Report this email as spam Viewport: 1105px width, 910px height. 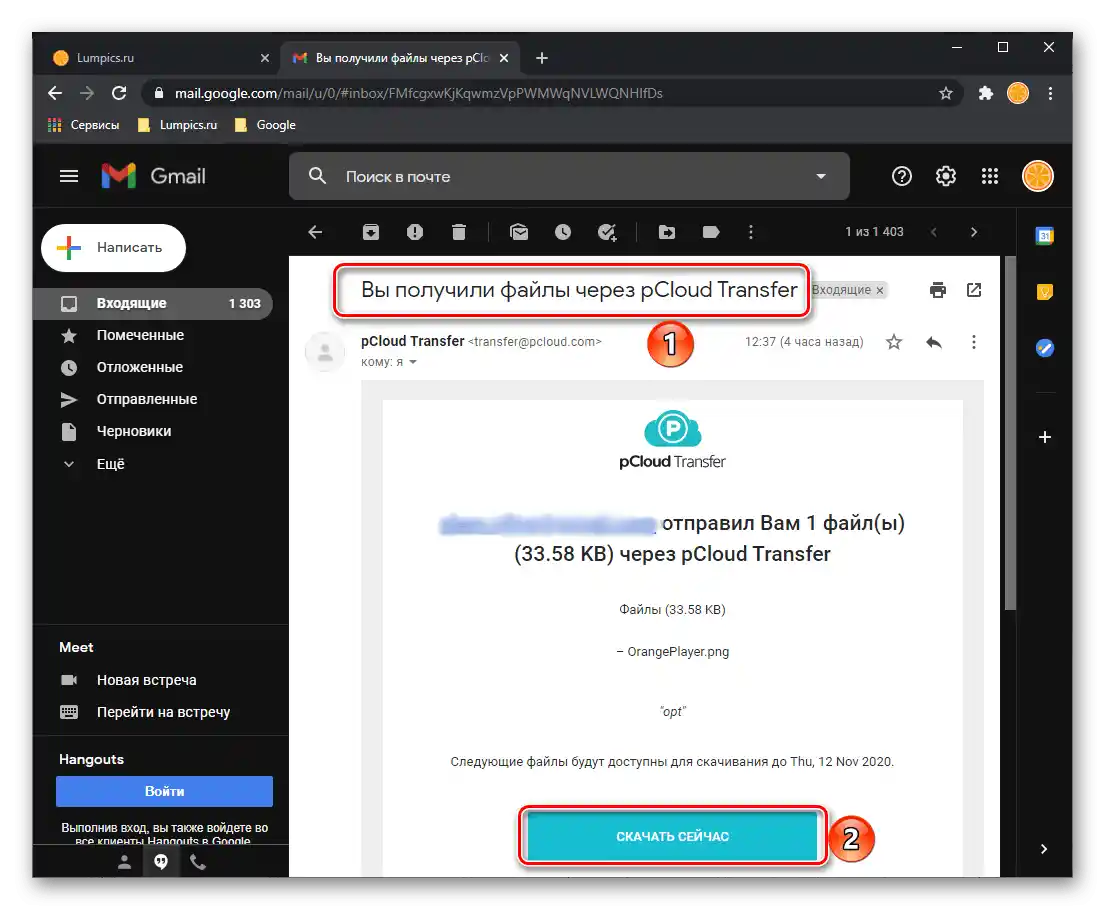click(414, 232)
